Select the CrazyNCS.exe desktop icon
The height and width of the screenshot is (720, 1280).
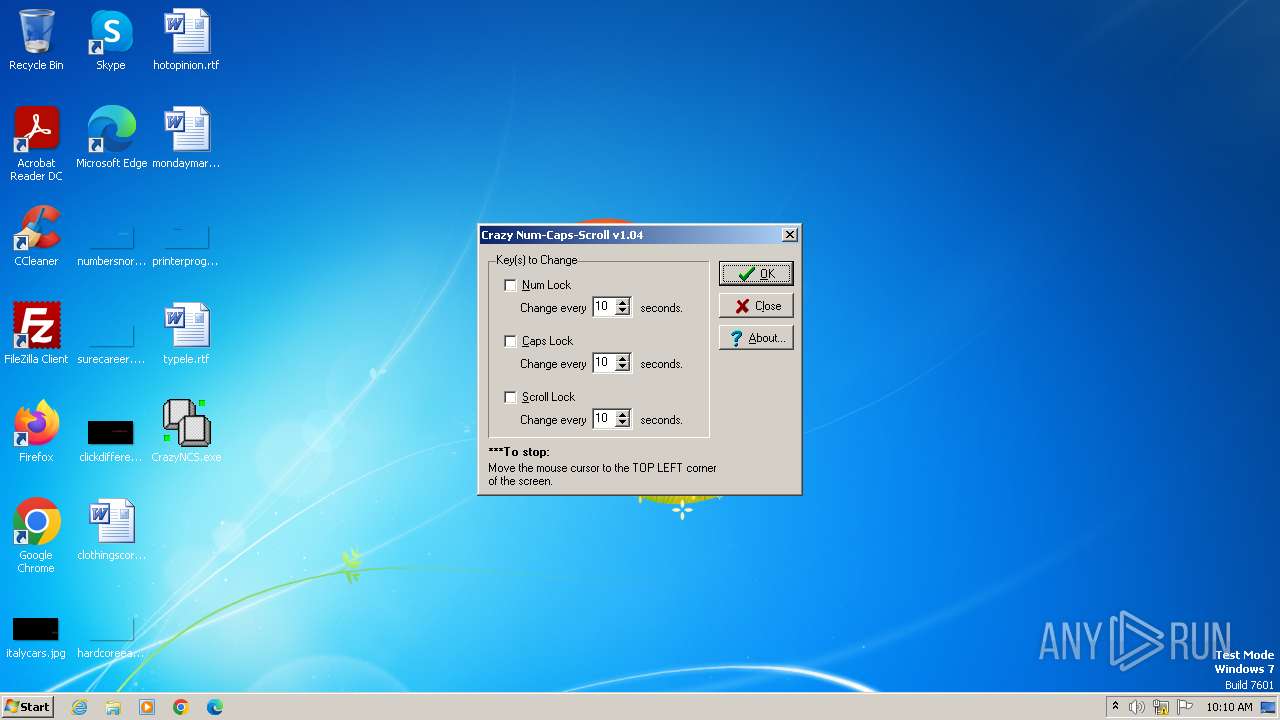tap(186, 432)
